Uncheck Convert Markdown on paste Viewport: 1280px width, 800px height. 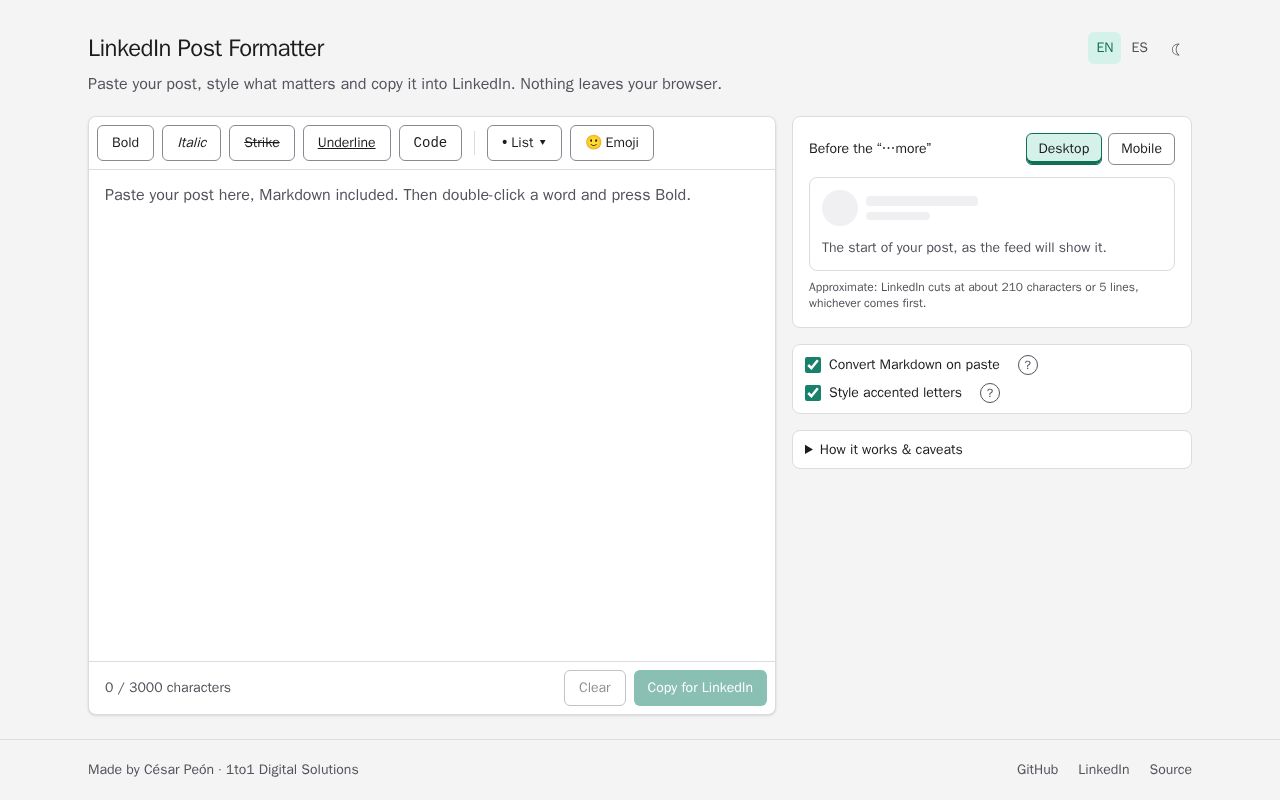click(x=813, y=365)
